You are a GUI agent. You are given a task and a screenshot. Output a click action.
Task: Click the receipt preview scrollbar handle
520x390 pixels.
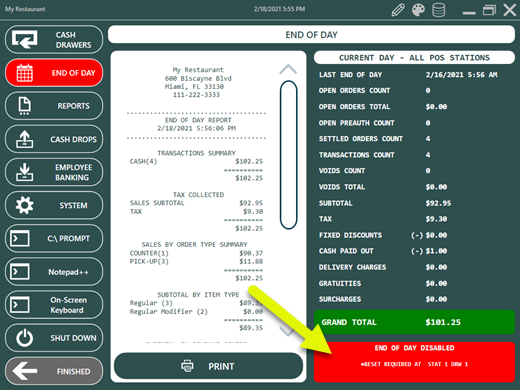[288, 155]
